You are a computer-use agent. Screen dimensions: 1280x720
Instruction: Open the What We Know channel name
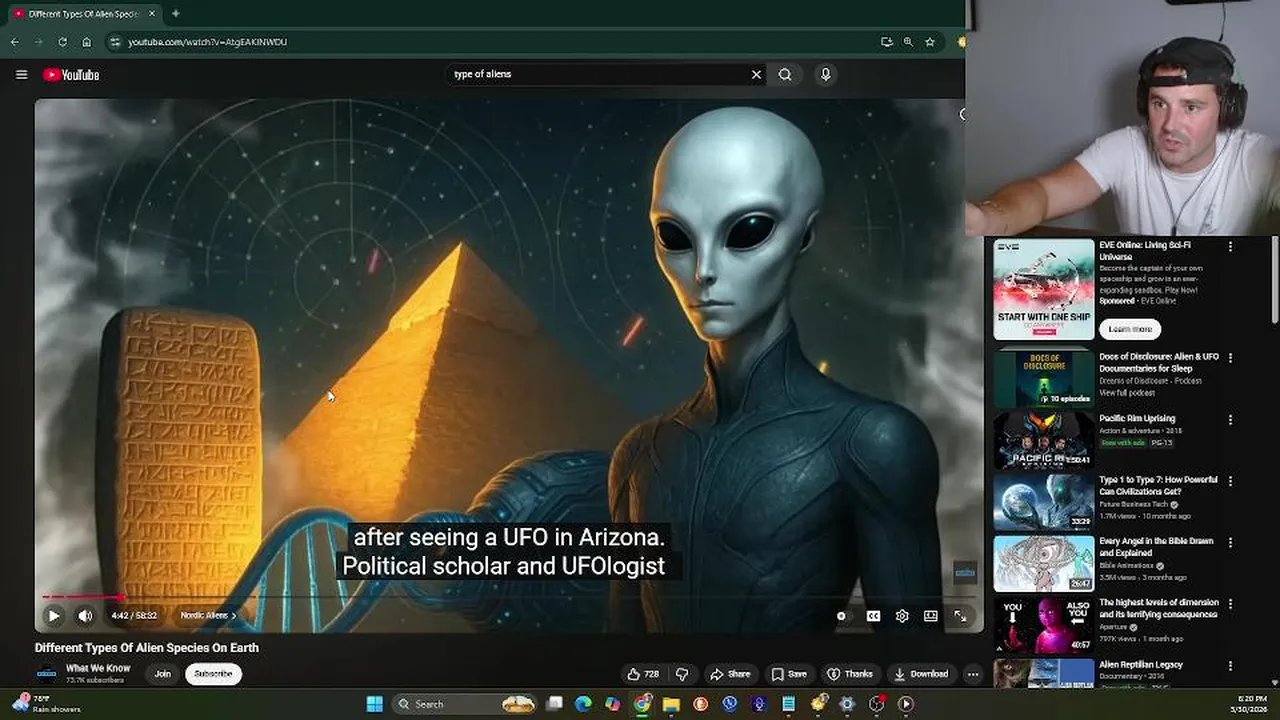(x=98, y=668)
